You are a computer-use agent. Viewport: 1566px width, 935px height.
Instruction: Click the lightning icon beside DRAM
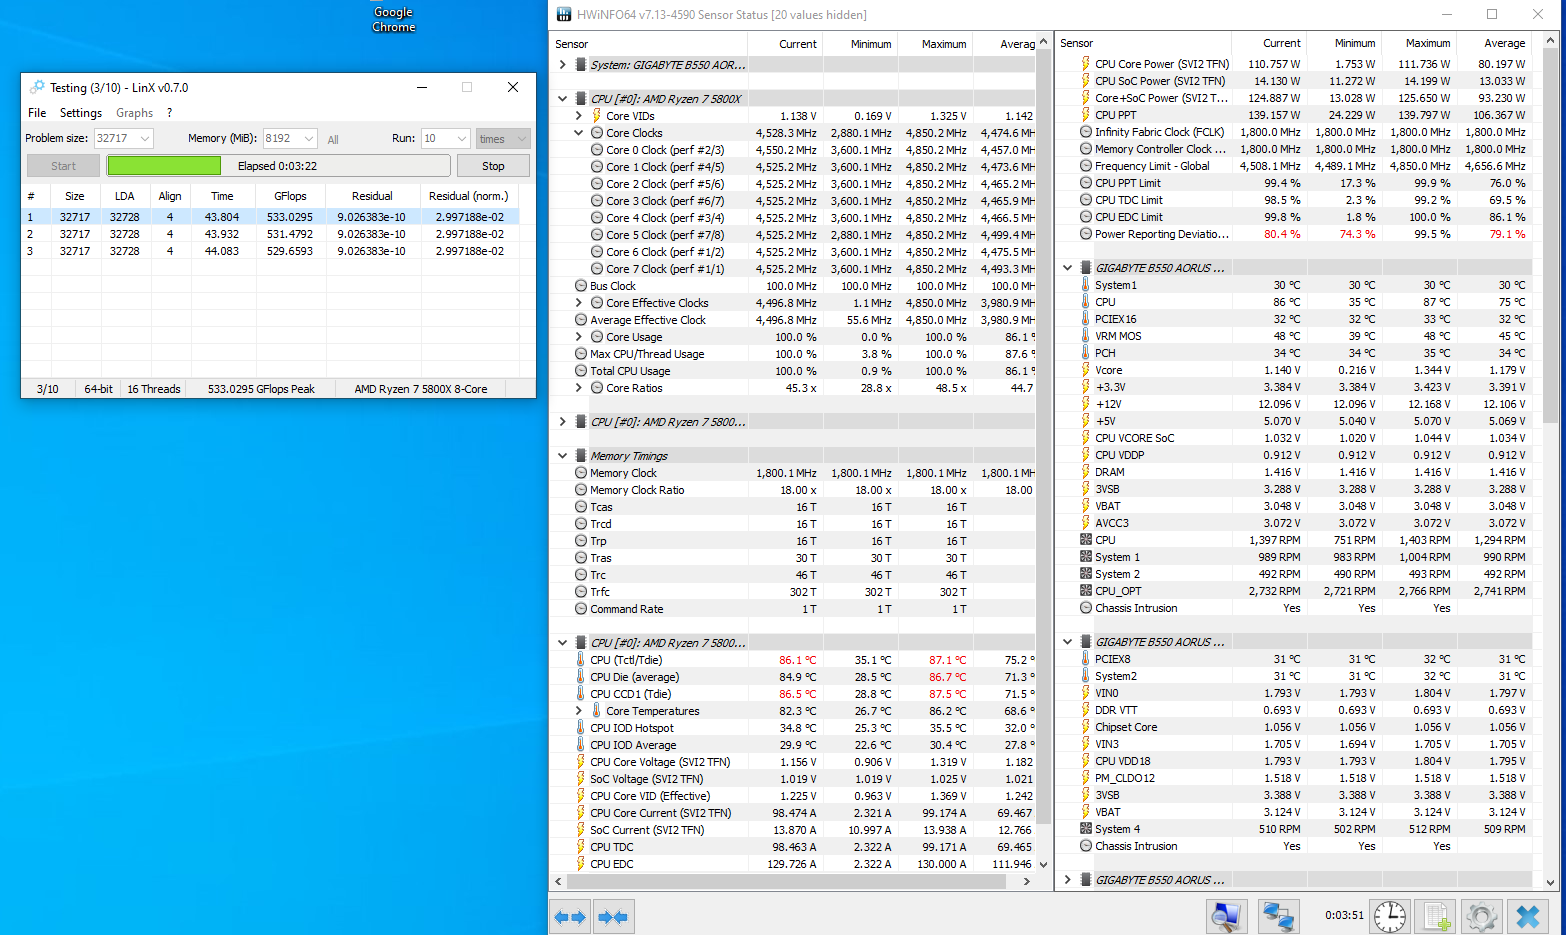click(x=1085, y=472)
